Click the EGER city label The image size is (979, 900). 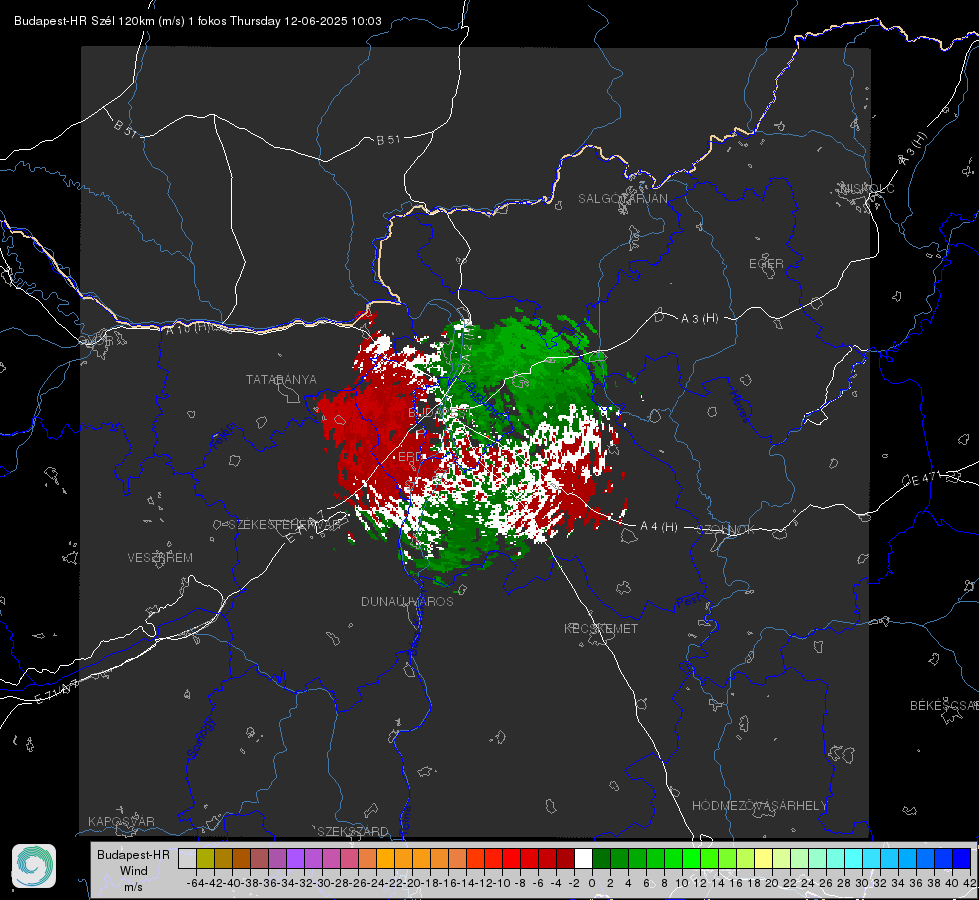point(766,264)
